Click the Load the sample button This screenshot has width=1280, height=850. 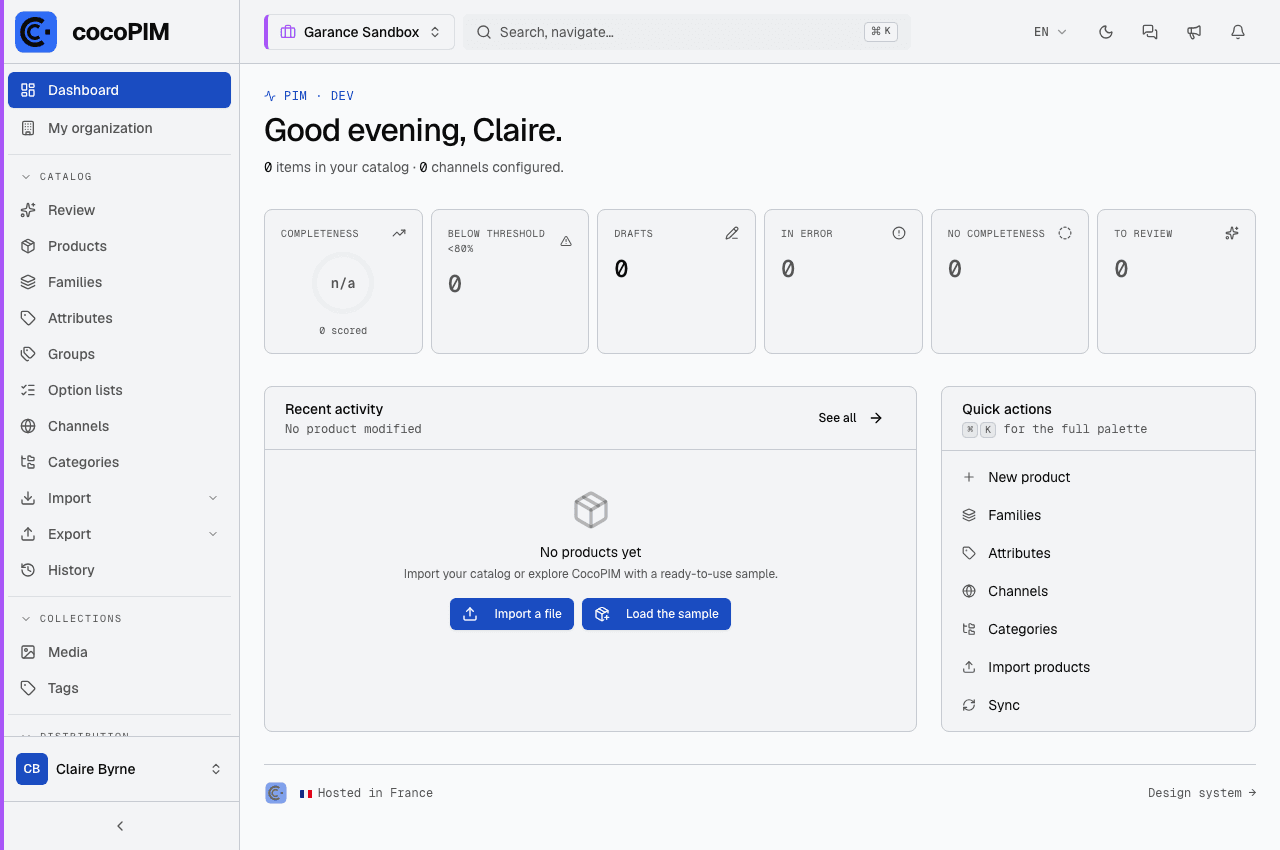tap(656, 614)
